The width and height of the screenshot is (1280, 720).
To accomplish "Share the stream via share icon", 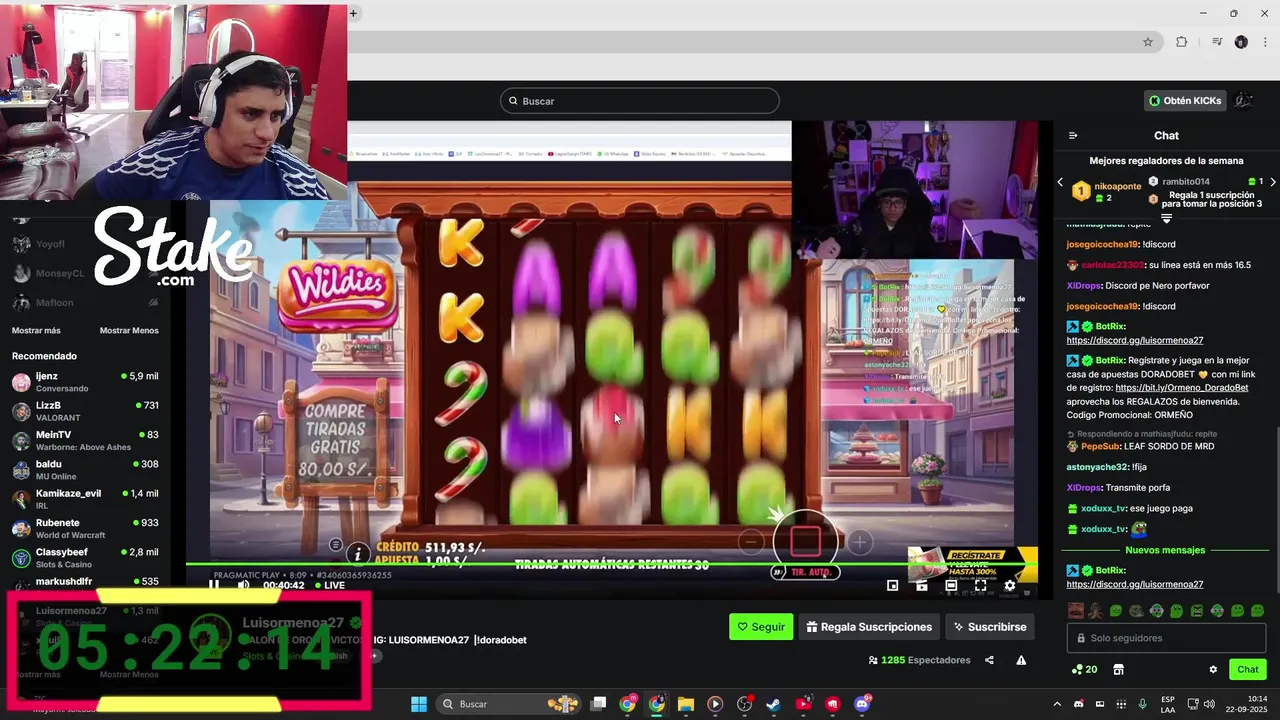I will pyautogui.click(x=989, y=660).
